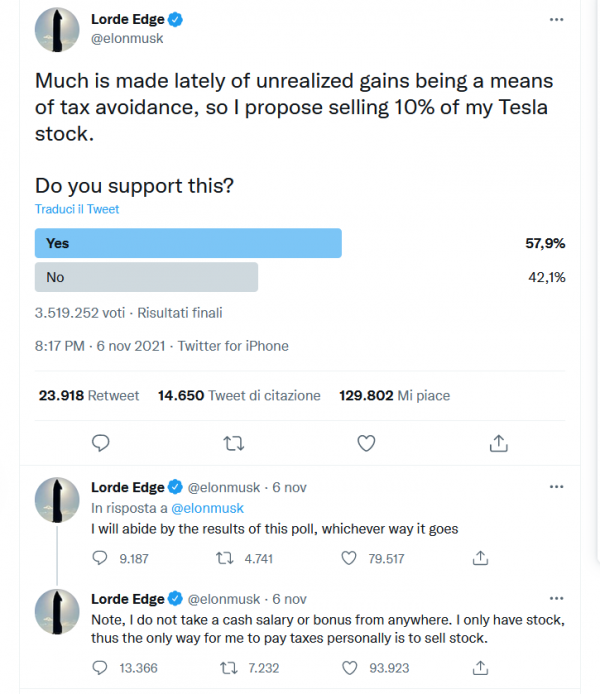600x694 pixels.
Task: Share the 'cash salary' reply tweet
Action: (x=480, y=667)
